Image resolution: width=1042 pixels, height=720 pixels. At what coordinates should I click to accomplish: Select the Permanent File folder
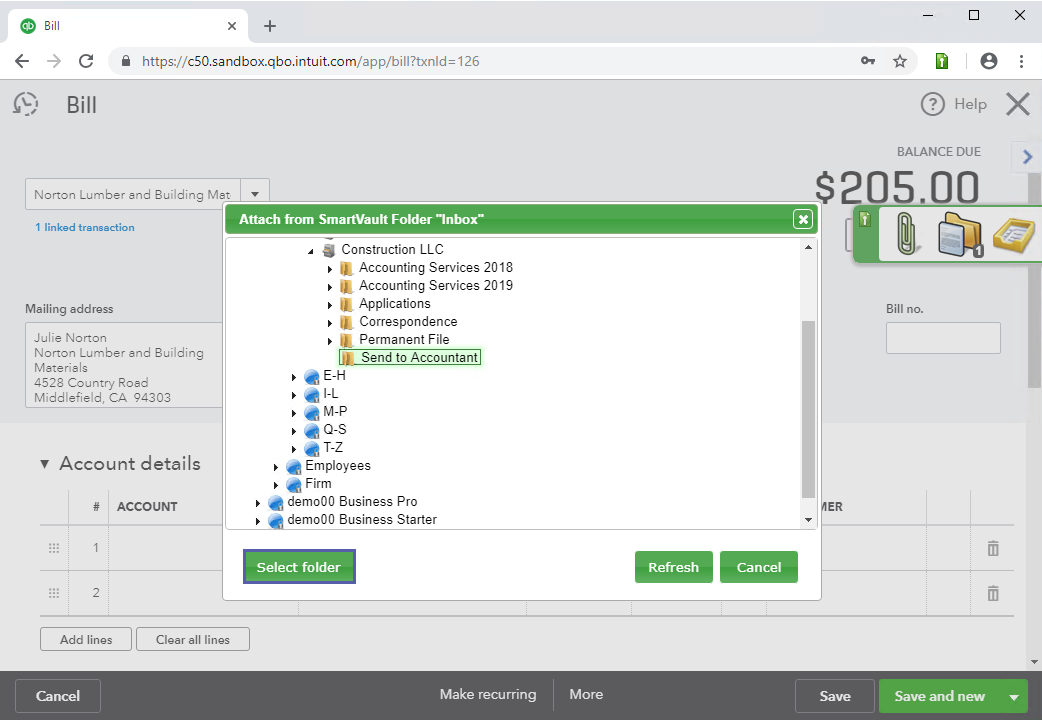click(x=403, y=340)
